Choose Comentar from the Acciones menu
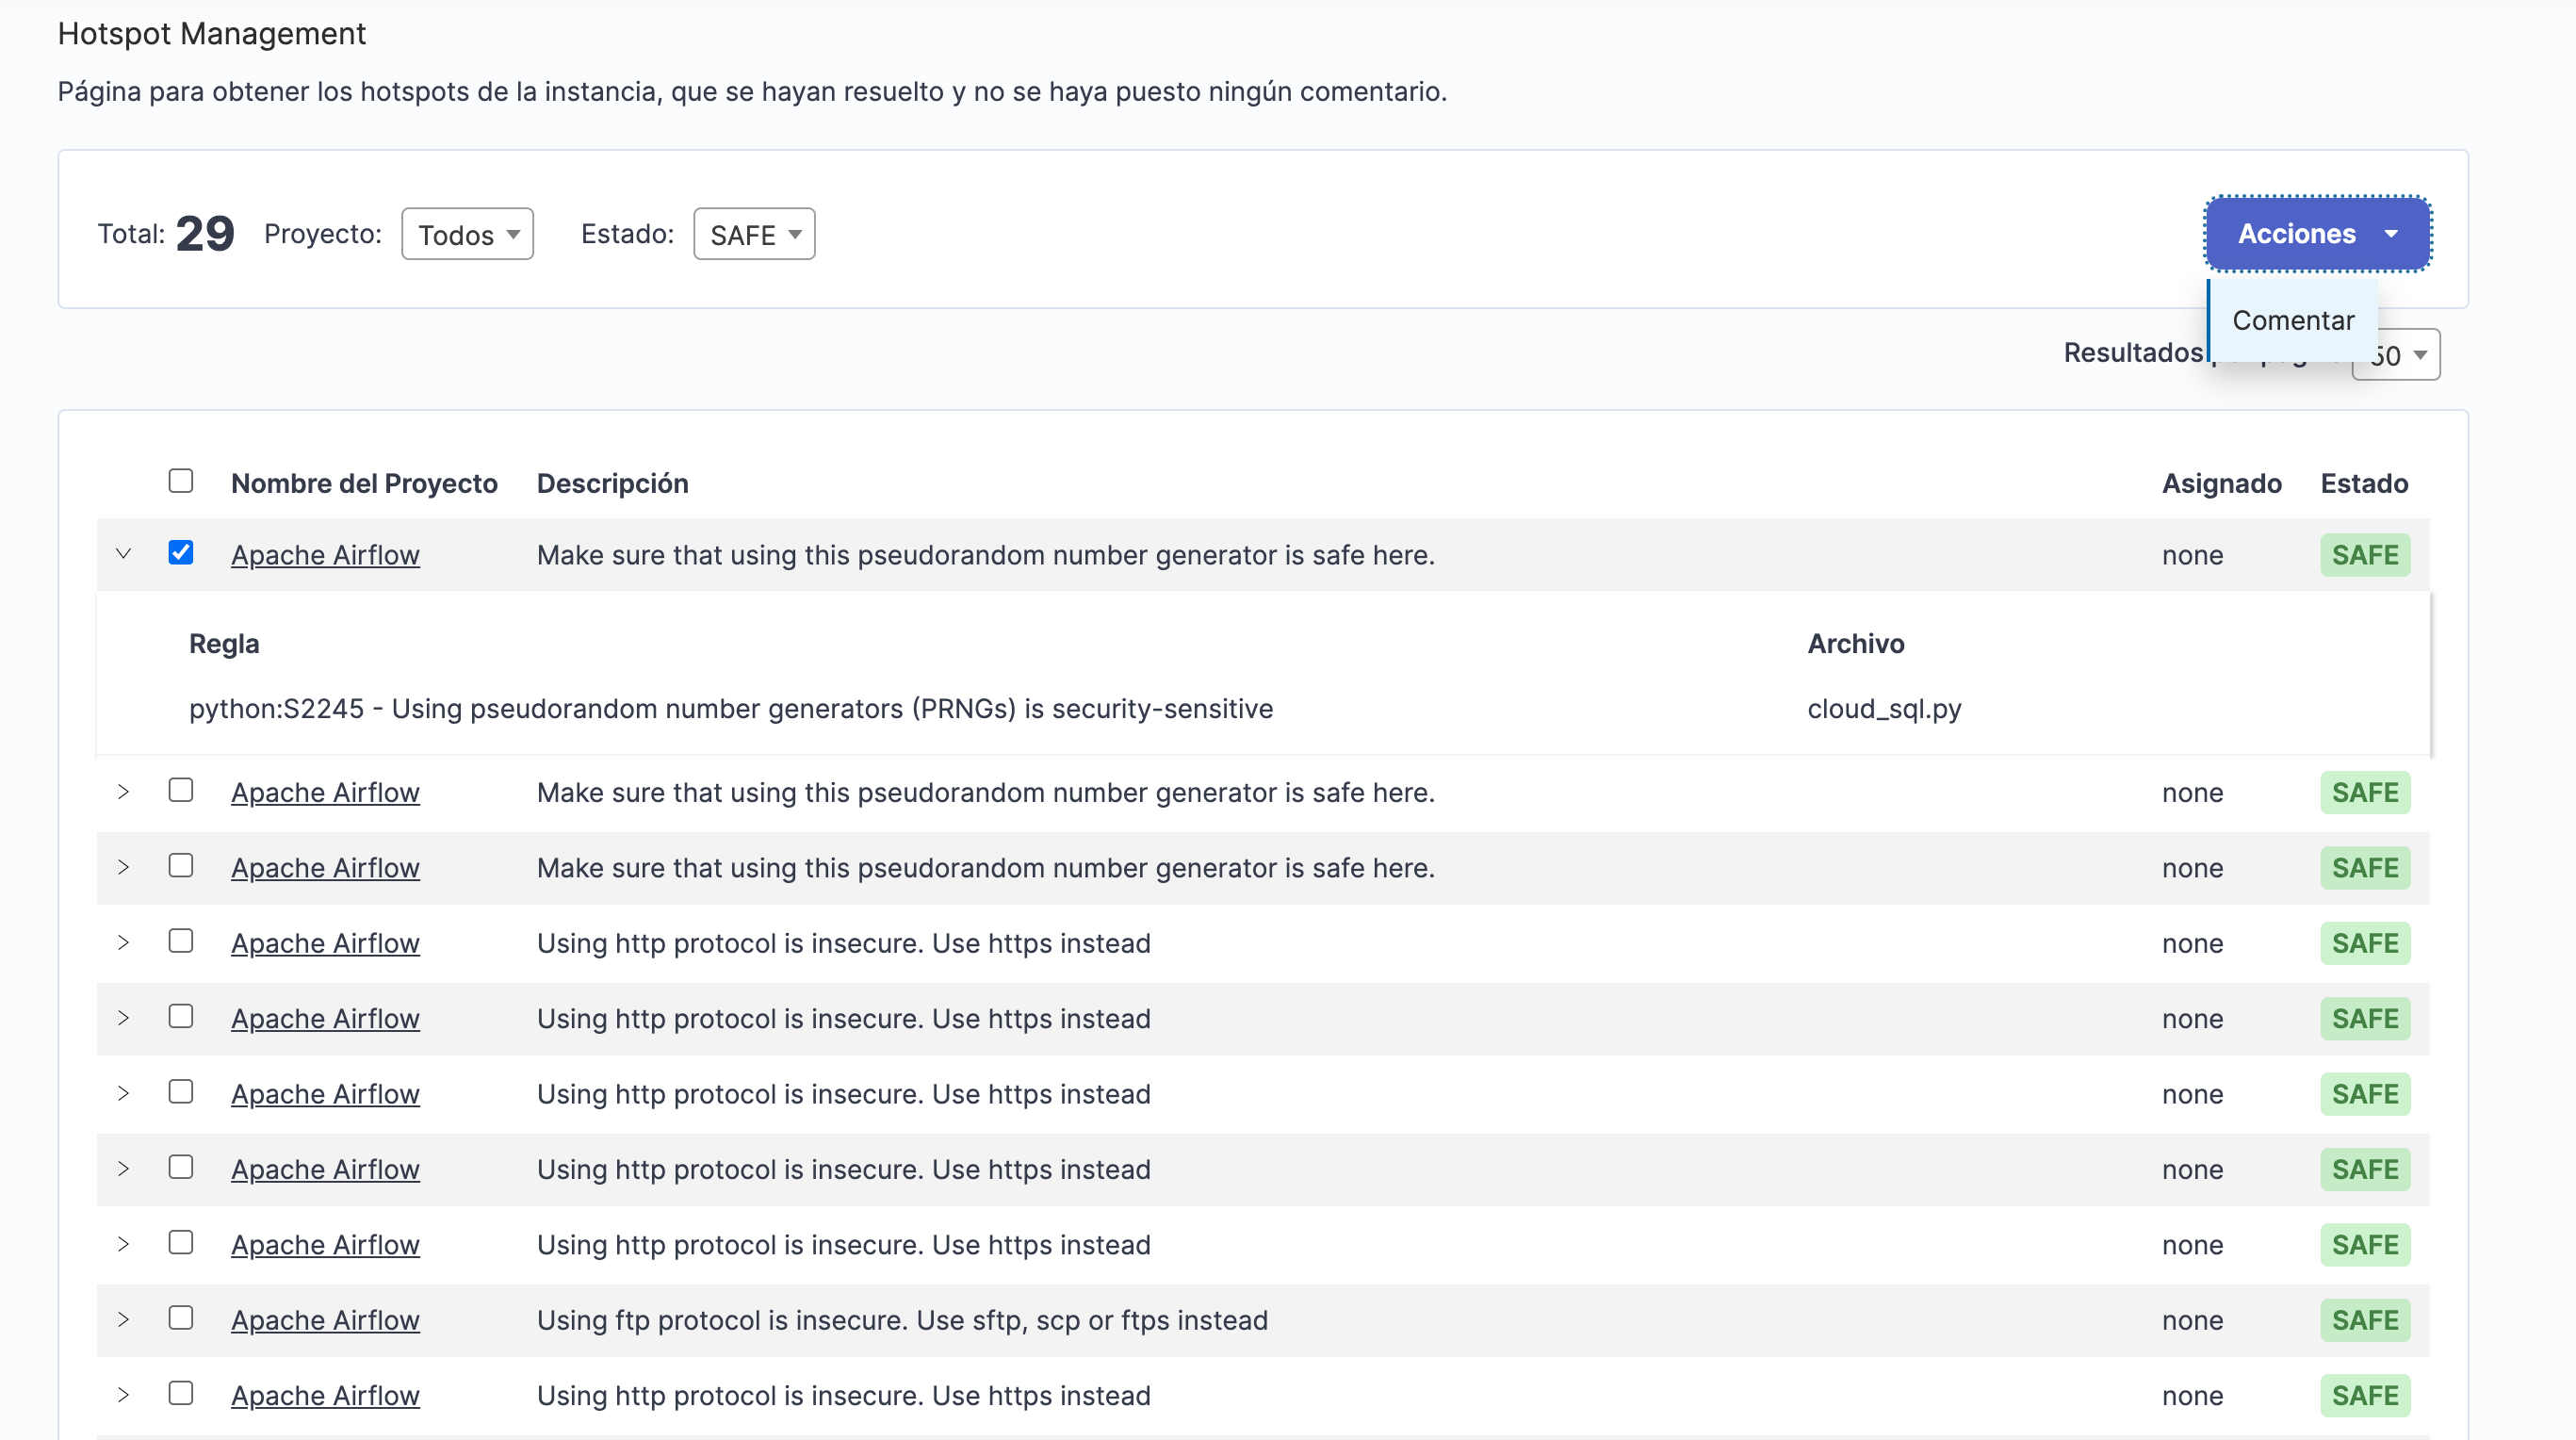The height and width of the screenshot is (1440, 2576). point(2292,320)
